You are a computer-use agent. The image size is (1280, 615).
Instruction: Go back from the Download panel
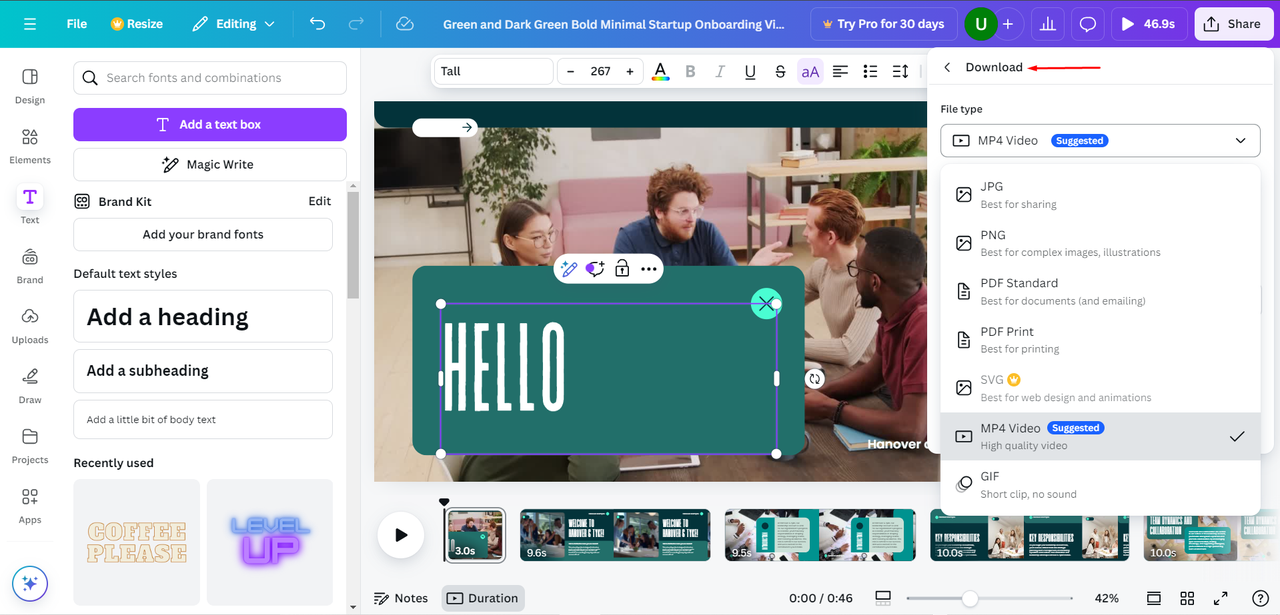click(947, 67)
